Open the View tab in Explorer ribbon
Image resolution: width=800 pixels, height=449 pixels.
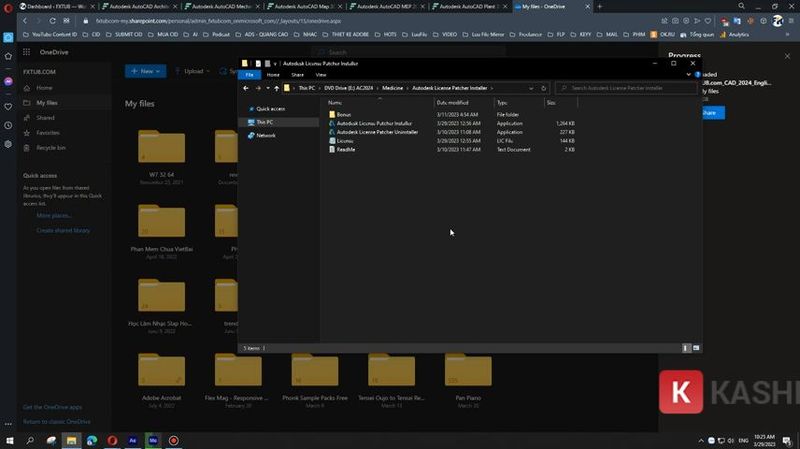pyautogui.click(x=321, y=75)
